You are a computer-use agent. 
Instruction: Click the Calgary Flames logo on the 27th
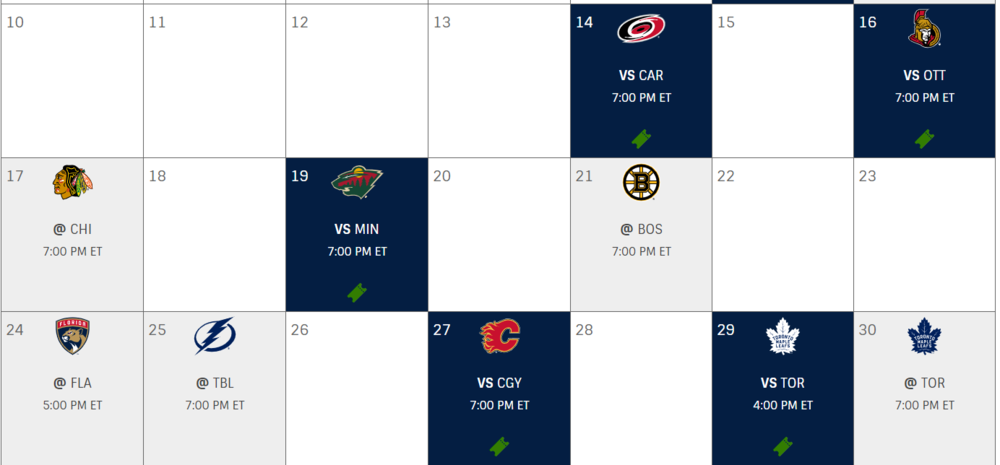click(499, 336)
